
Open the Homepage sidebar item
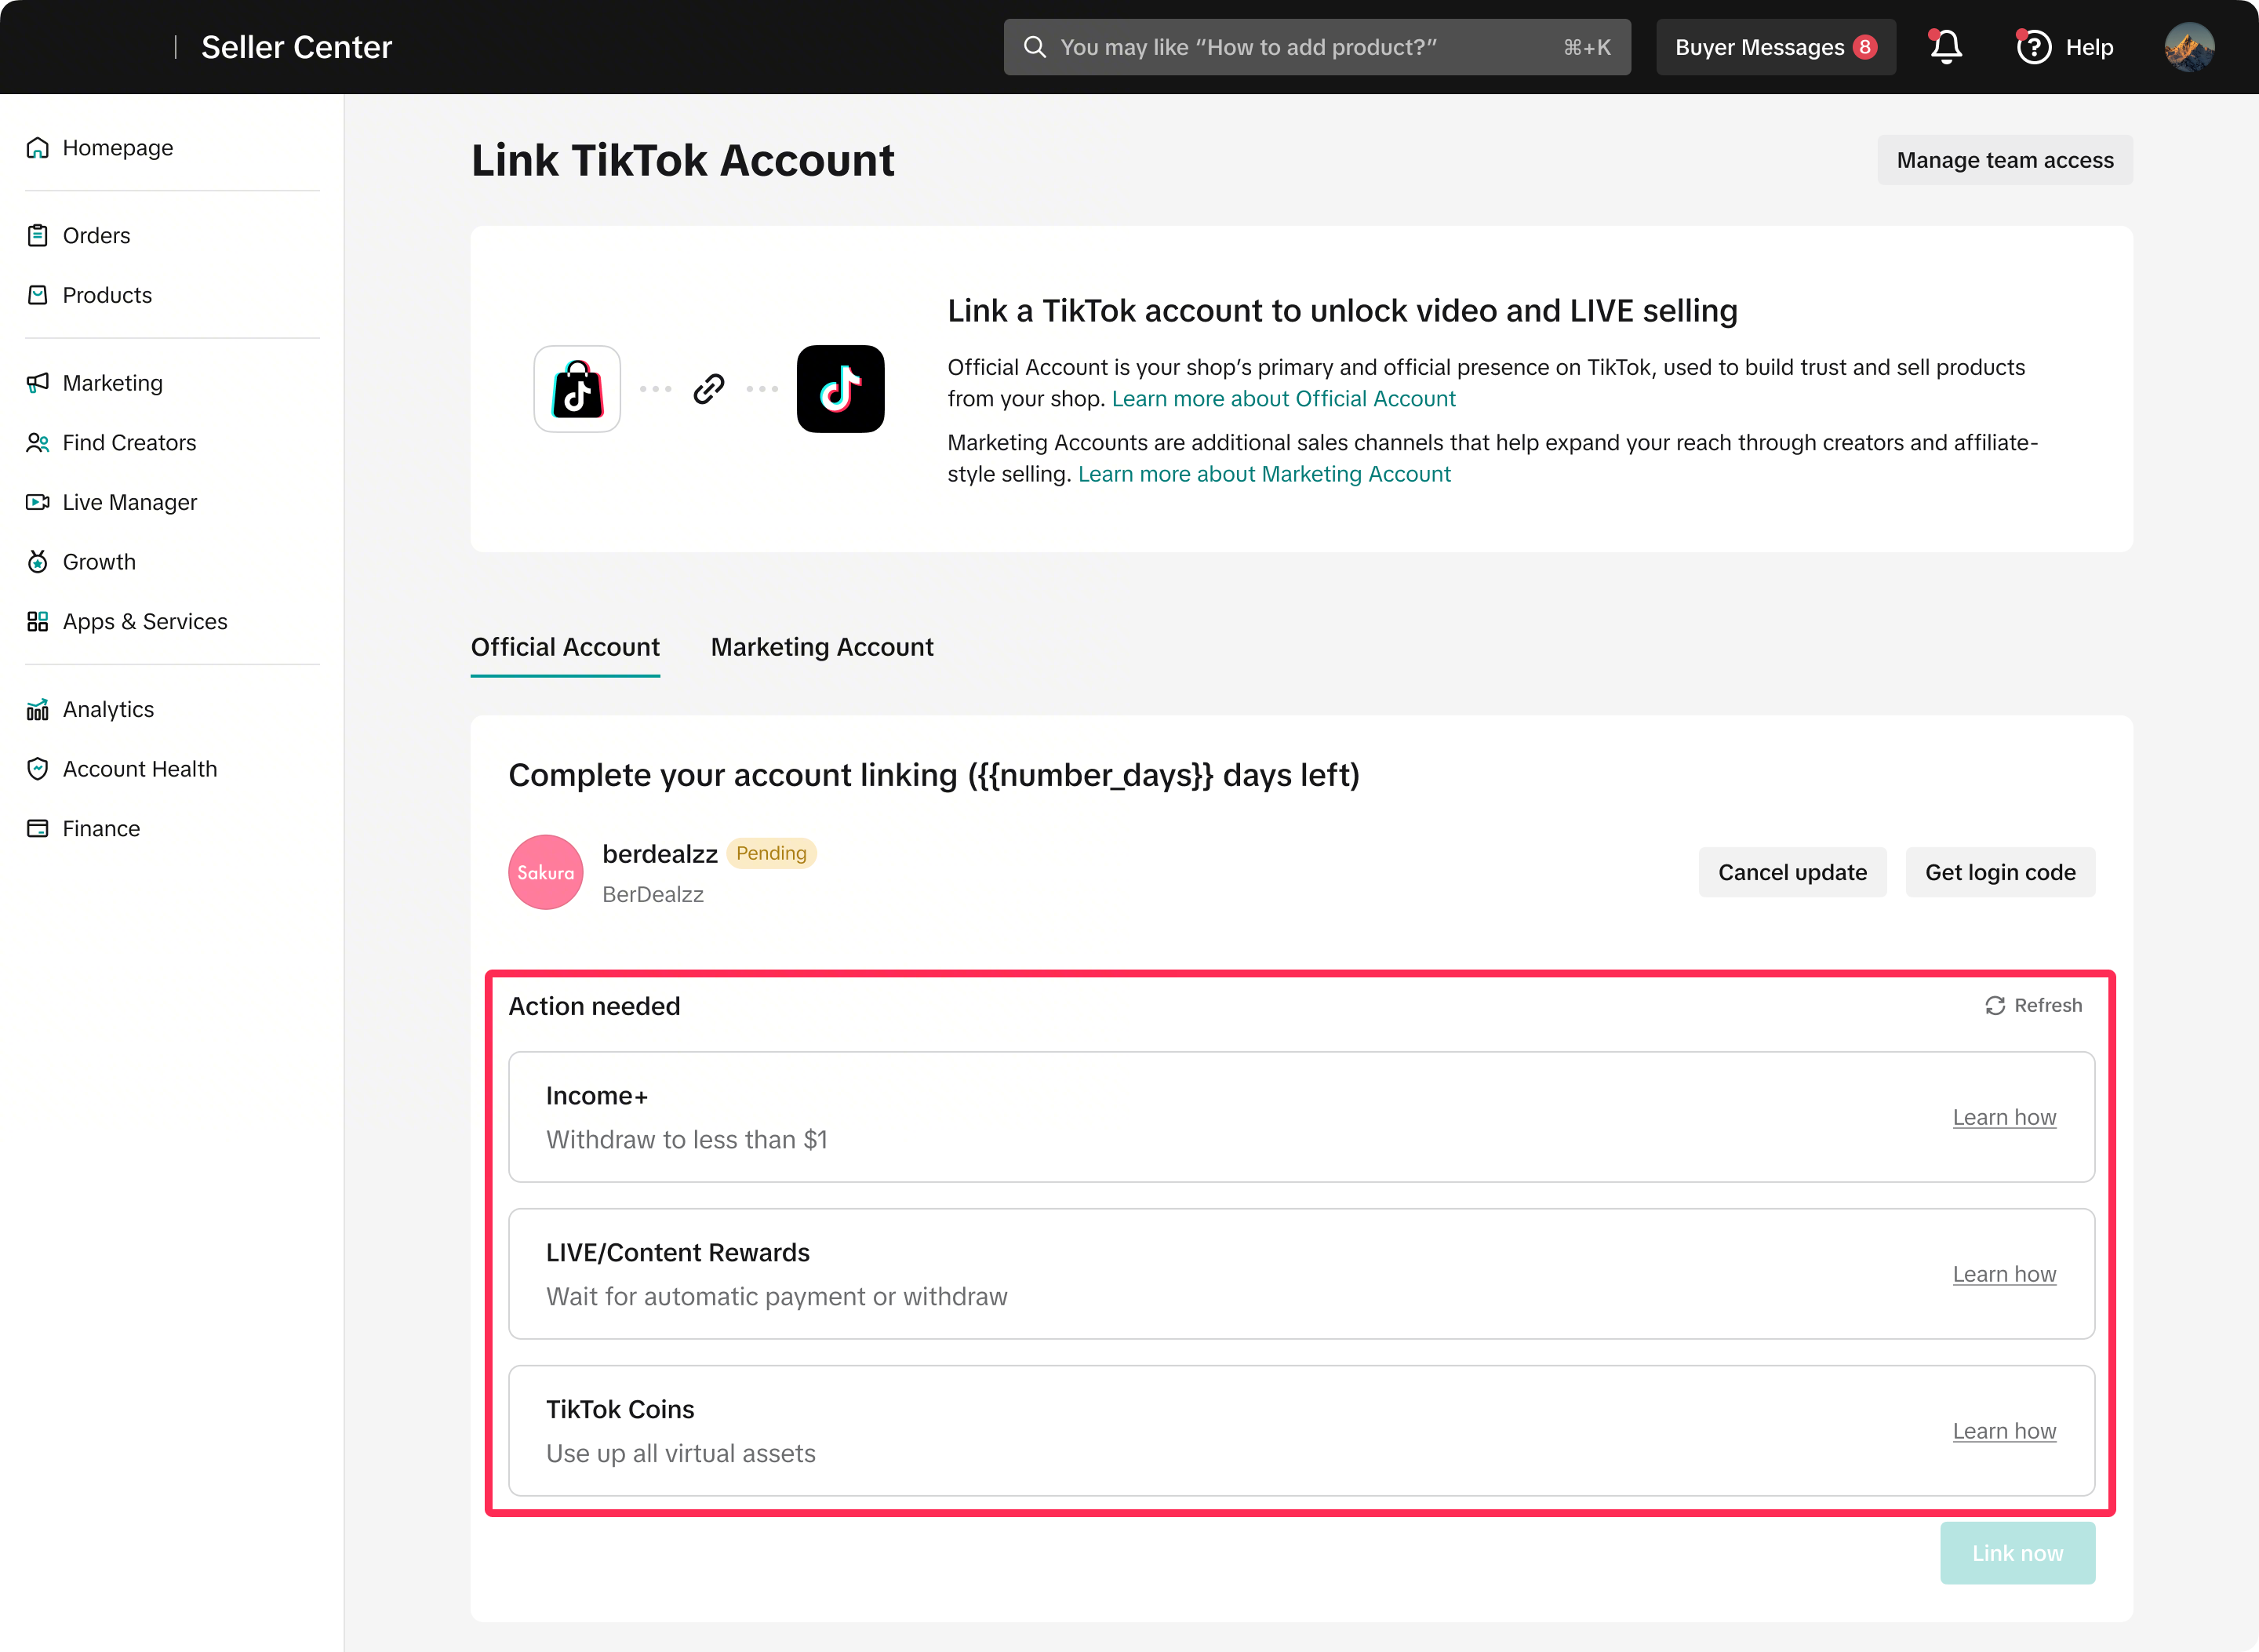(x=100, y=148)
